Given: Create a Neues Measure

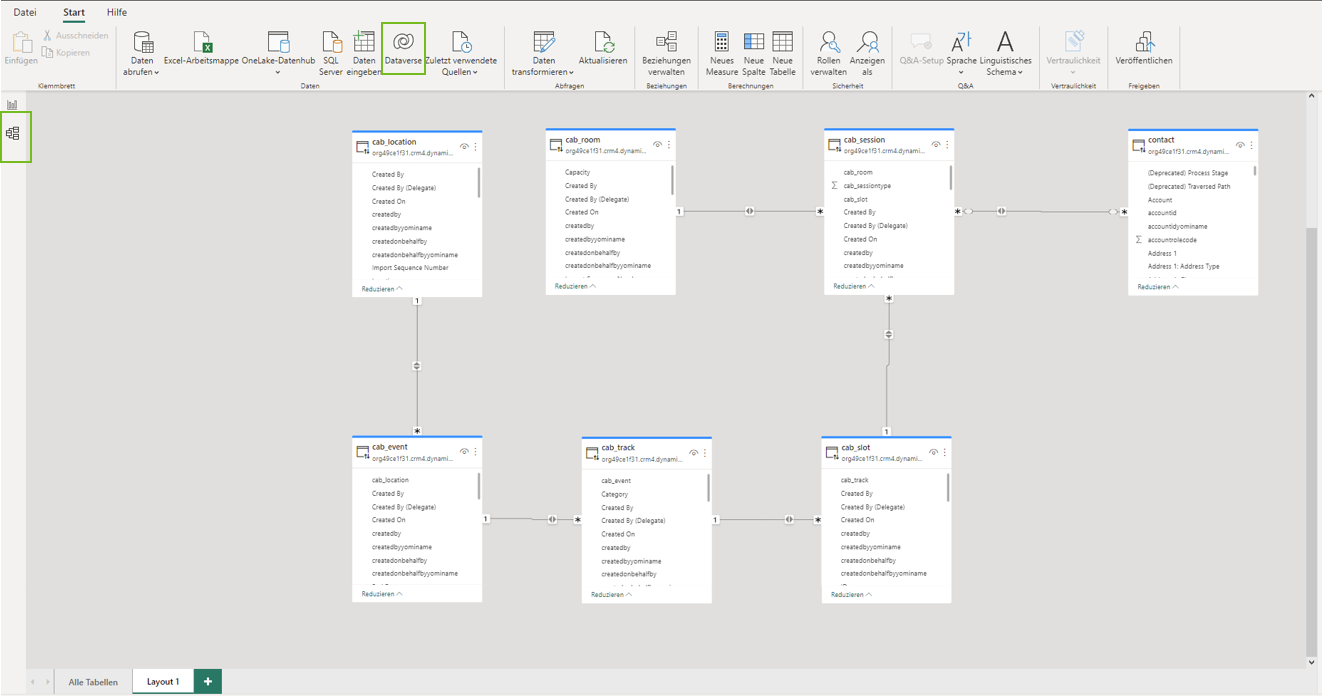Looking at the screenshot, I should [721, 52].
